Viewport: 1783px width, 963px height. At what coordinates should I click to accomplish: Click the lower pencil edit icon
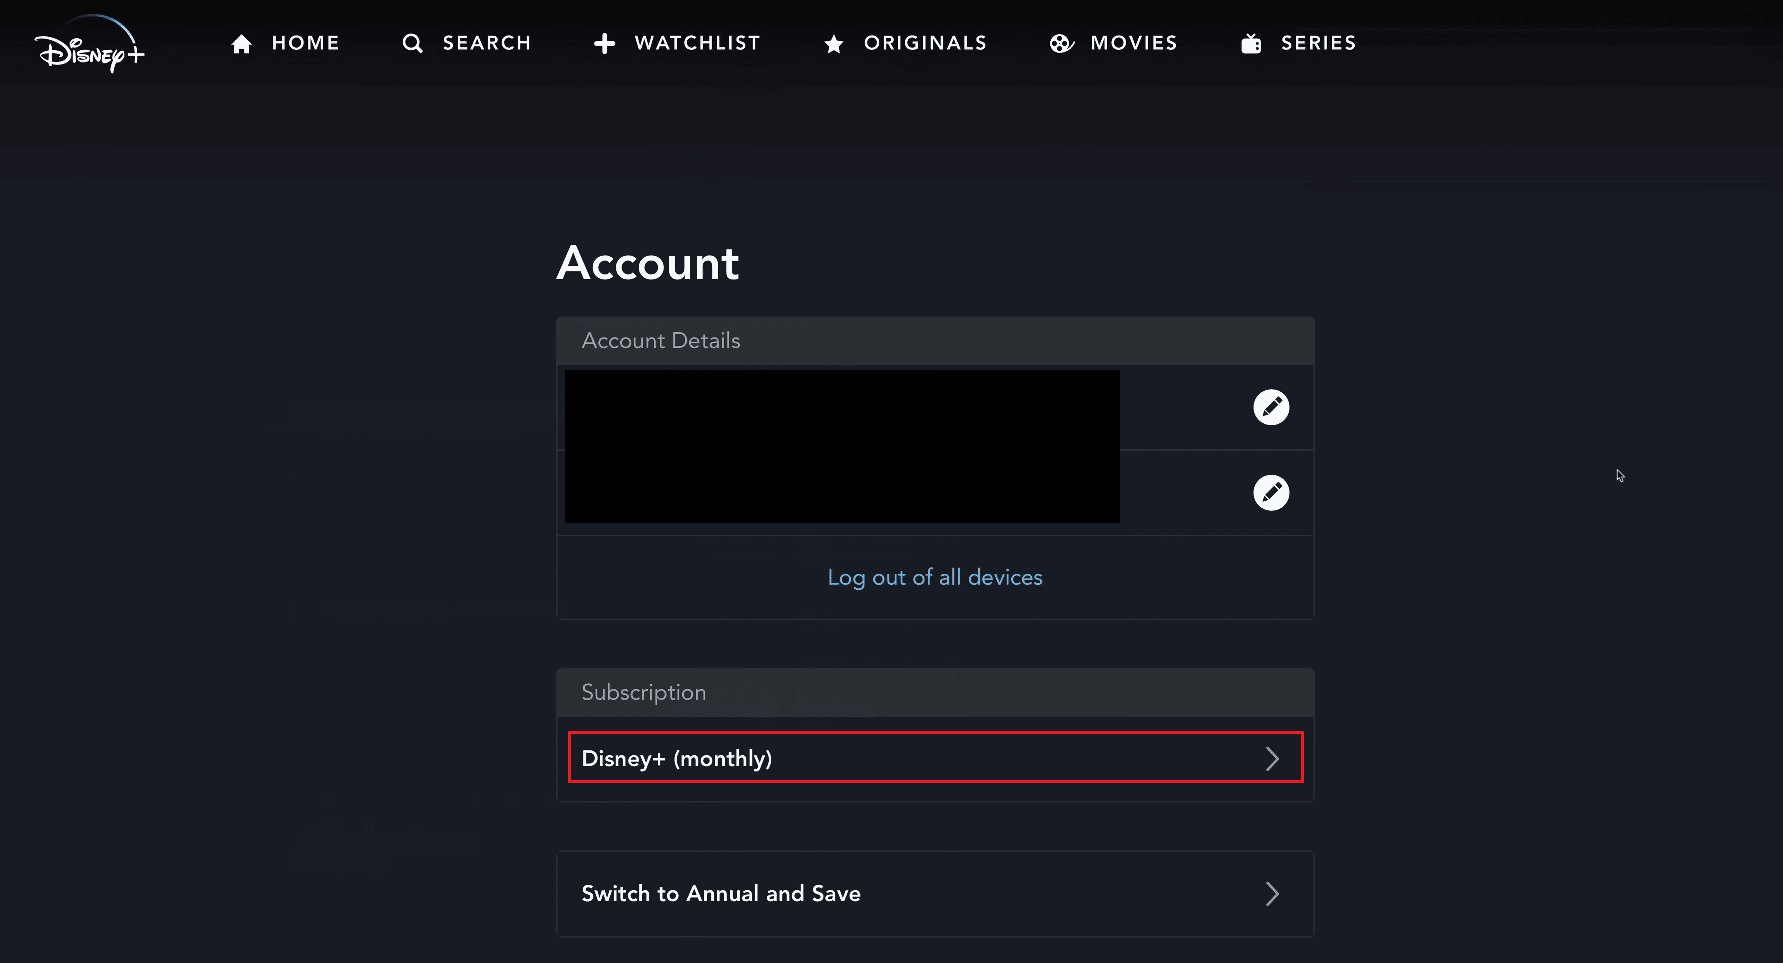1271,492
